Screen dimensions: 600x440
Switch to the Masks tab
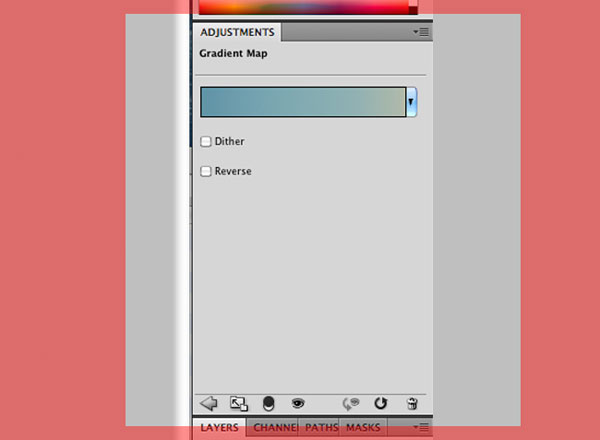tap(363, 427)
